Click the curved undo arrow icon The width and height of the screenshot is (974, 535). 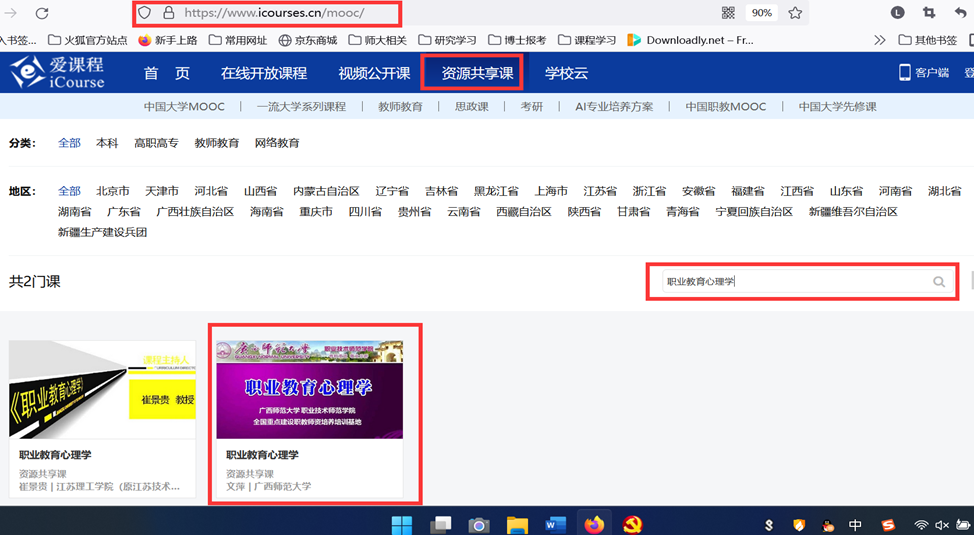960,12
